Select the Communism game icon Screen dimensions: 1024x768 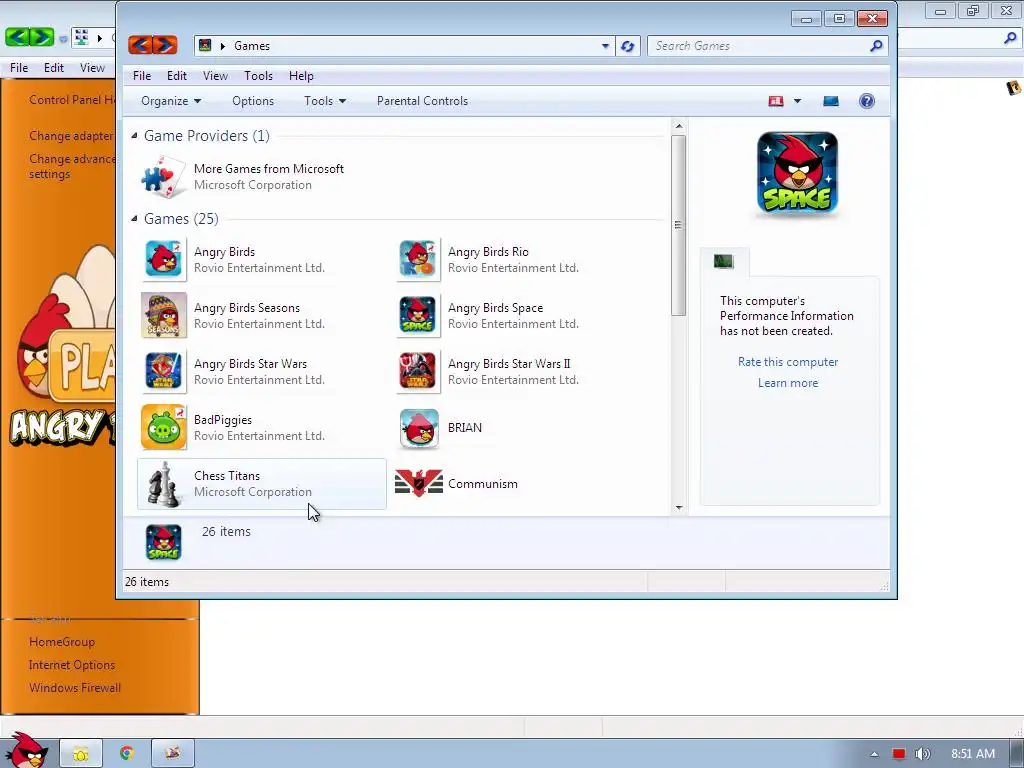click(x=419, y=483)
